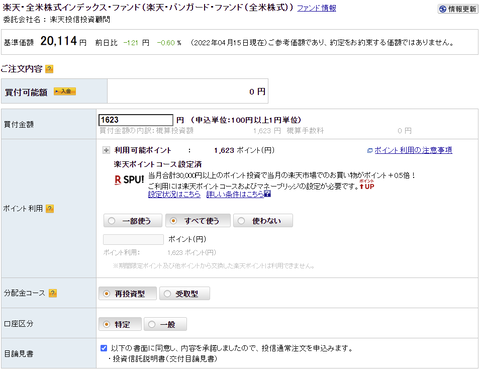Viewport: 480px width, 369px height.
Task: Select 一般 account type
Action: [165, 324]
